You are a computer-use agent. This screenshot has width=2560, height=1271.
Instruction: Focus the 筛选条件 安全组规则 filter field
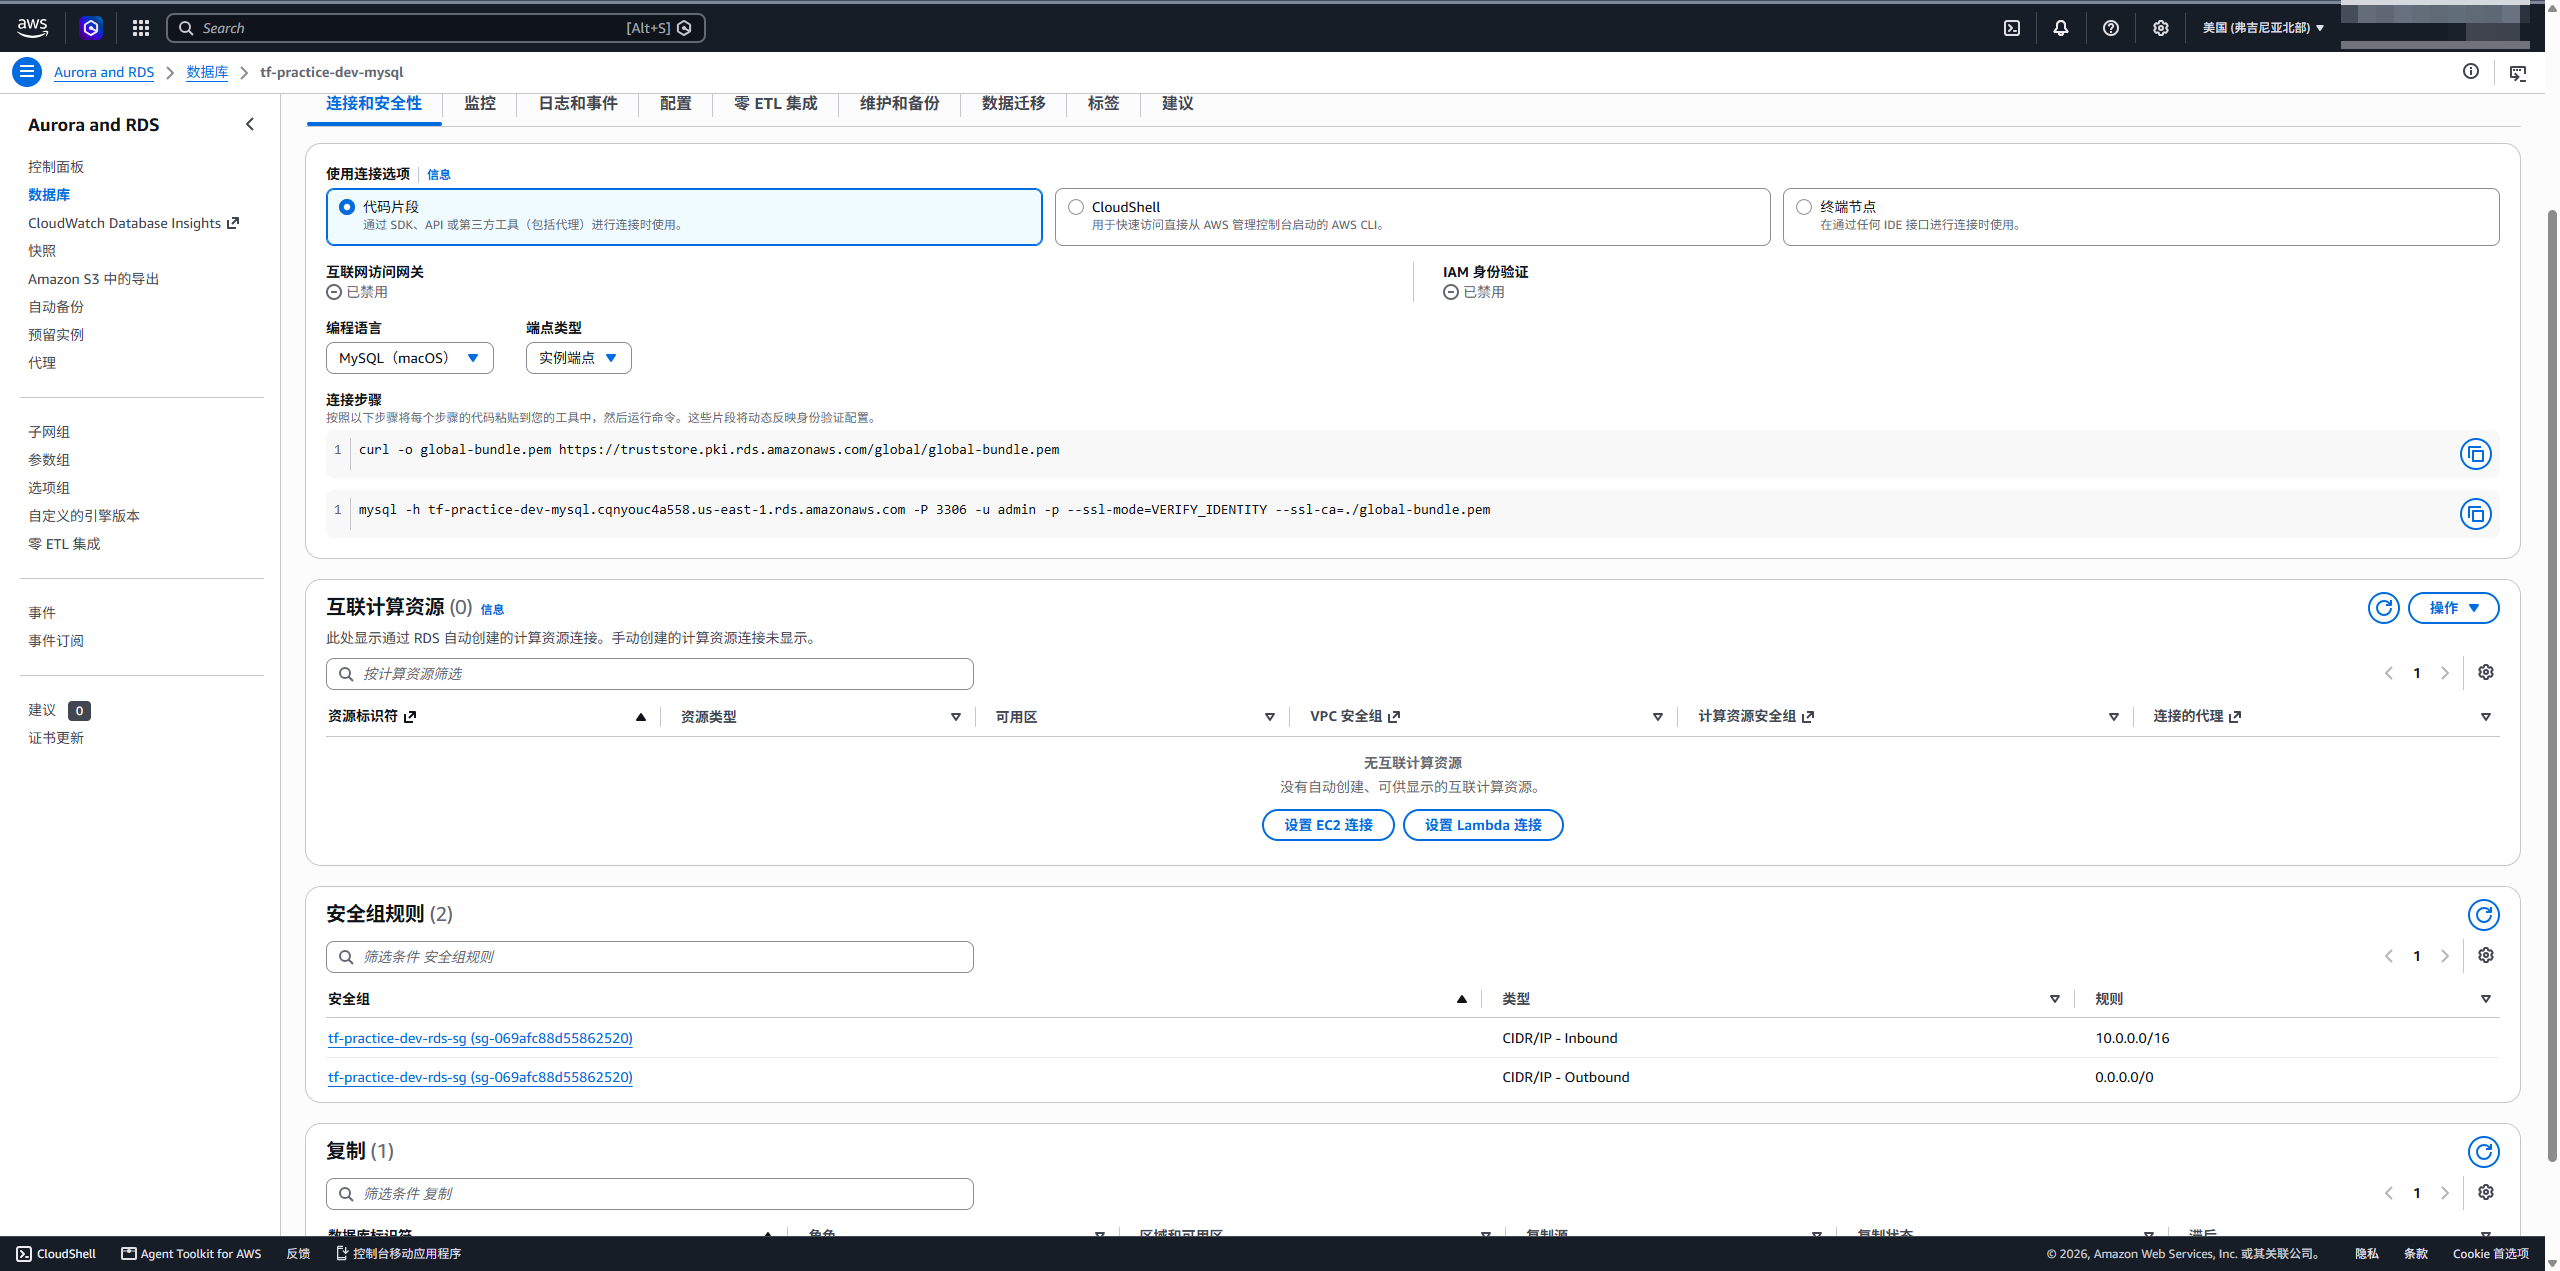click(x=650, y=957)
